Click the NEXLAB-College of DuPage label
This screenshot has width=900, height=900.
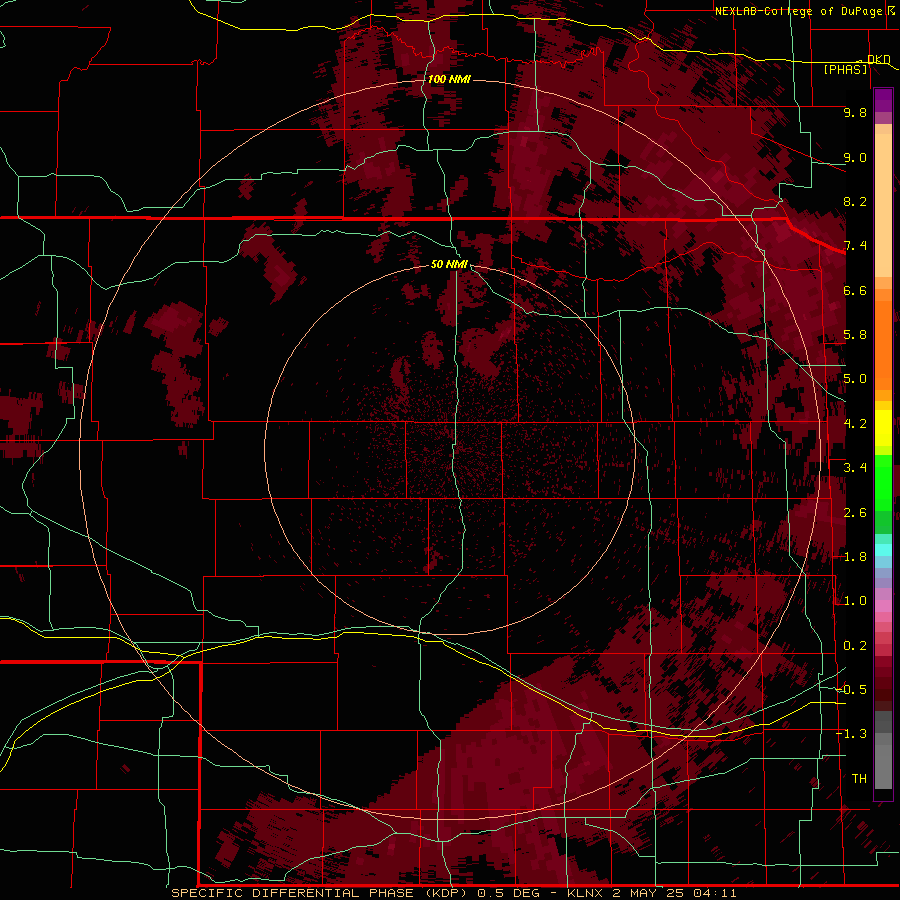(799, 11)
